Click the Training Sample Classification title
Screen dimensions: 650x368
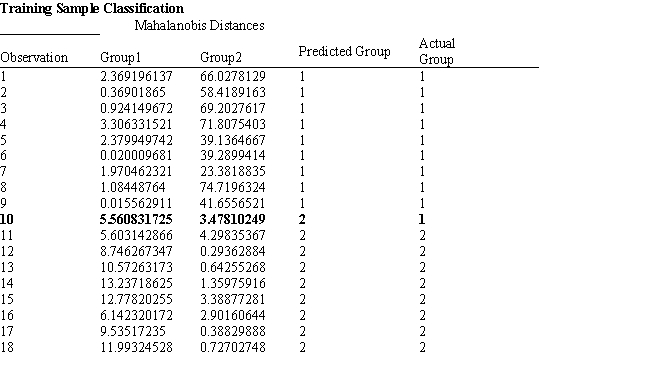[x=92, y=9]
